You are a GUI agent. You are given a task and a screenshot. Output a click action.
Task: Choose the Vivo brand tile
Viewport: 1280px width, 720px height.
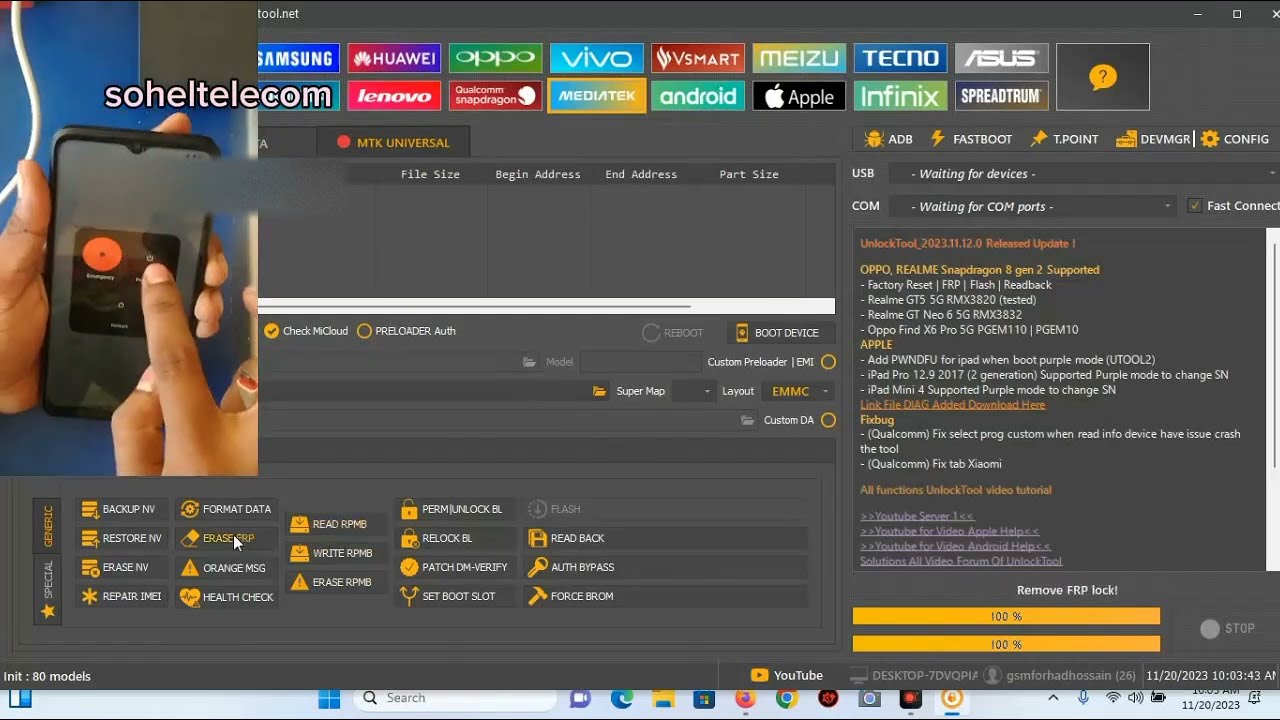click(x=596, y=58)
